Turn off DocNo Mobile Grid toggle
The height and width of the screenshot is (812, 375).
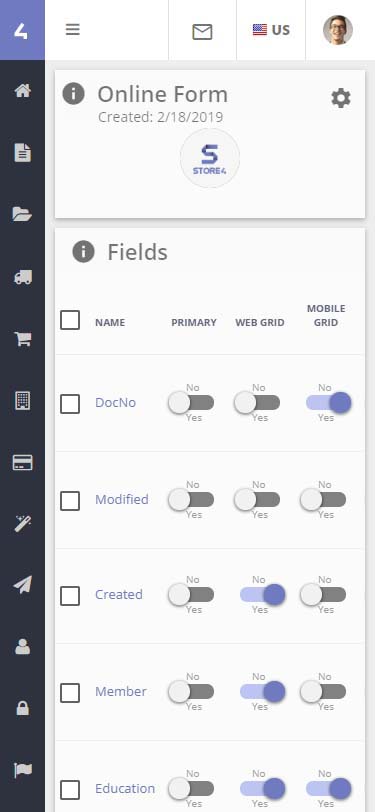[328, 402]
